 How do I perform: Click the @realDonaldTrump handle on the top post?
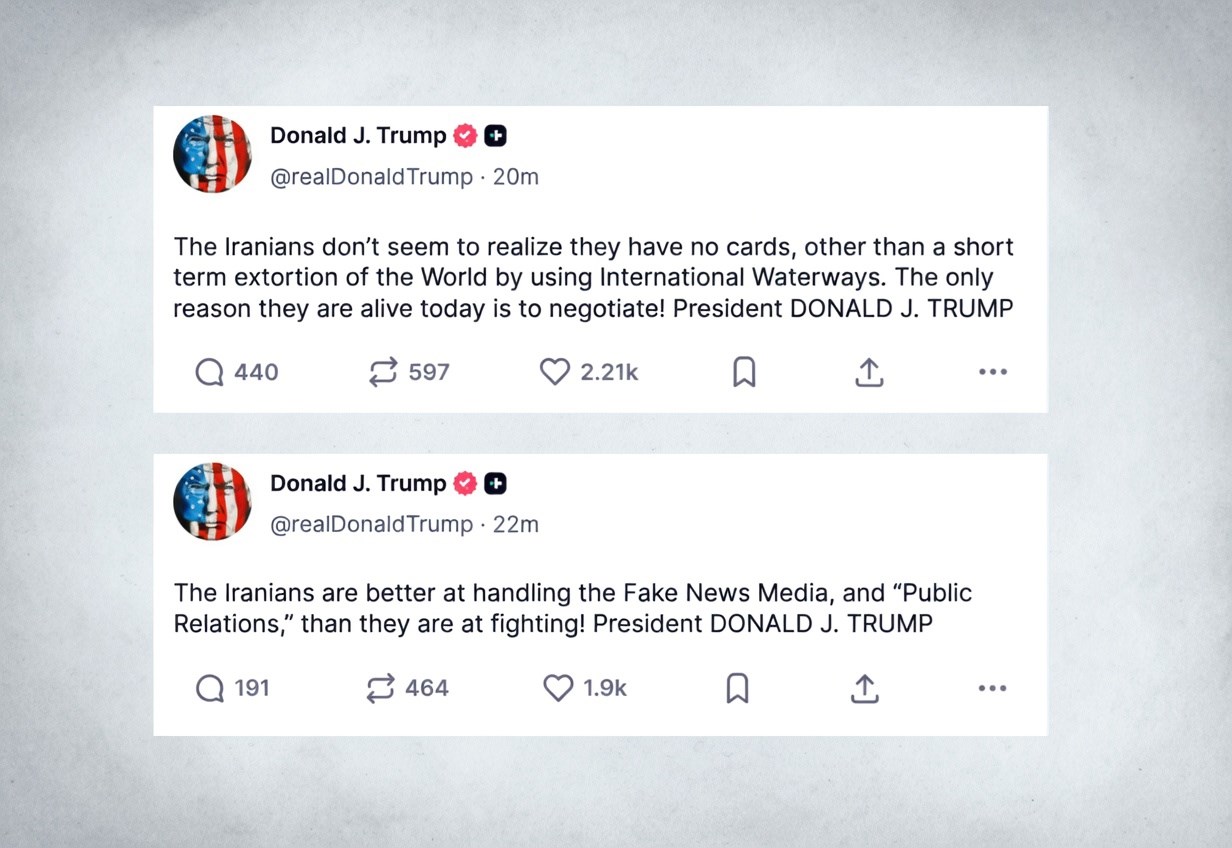point(371,176)
